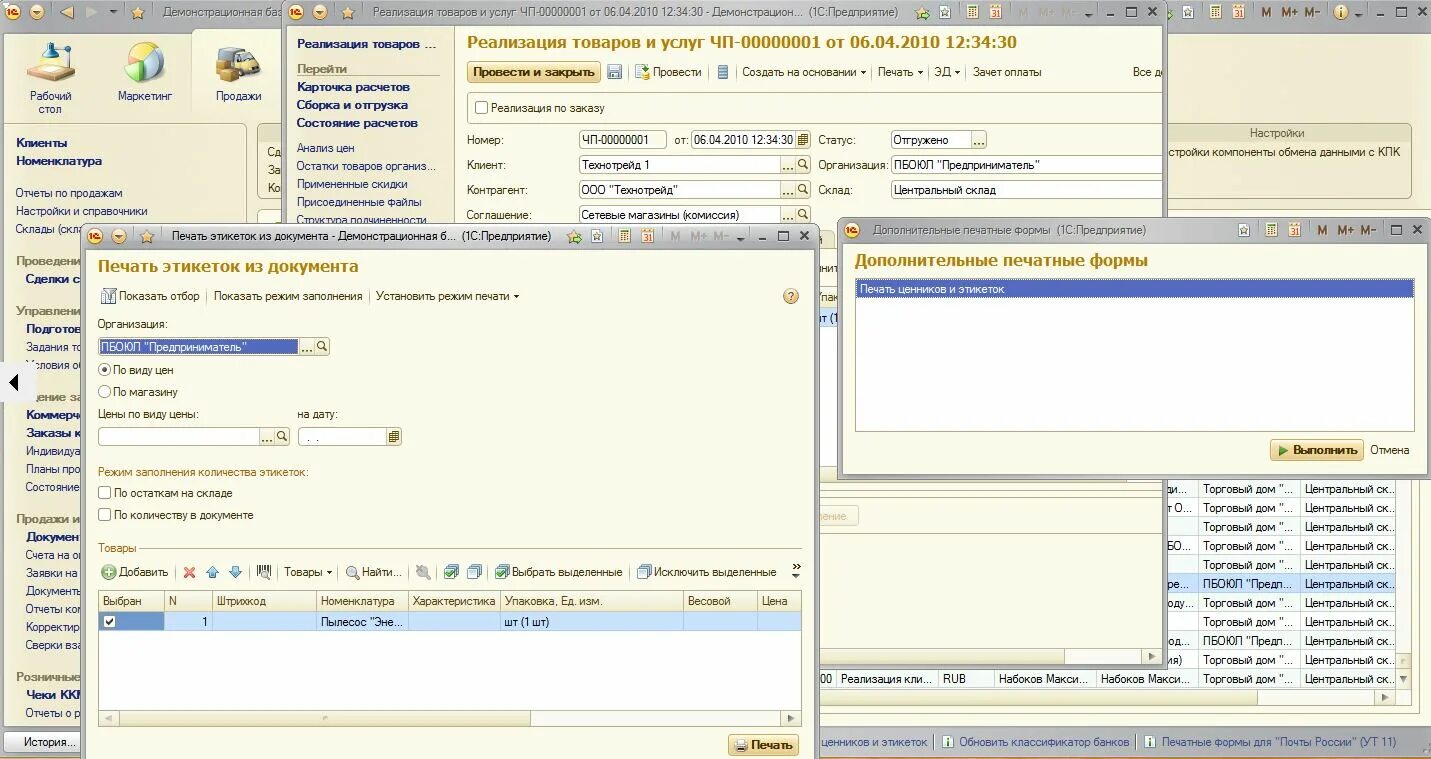The height and width of the screenshot is (759, 1431).
Task: Click Показать режим заполнения command
Action: [x=288, y=296]
